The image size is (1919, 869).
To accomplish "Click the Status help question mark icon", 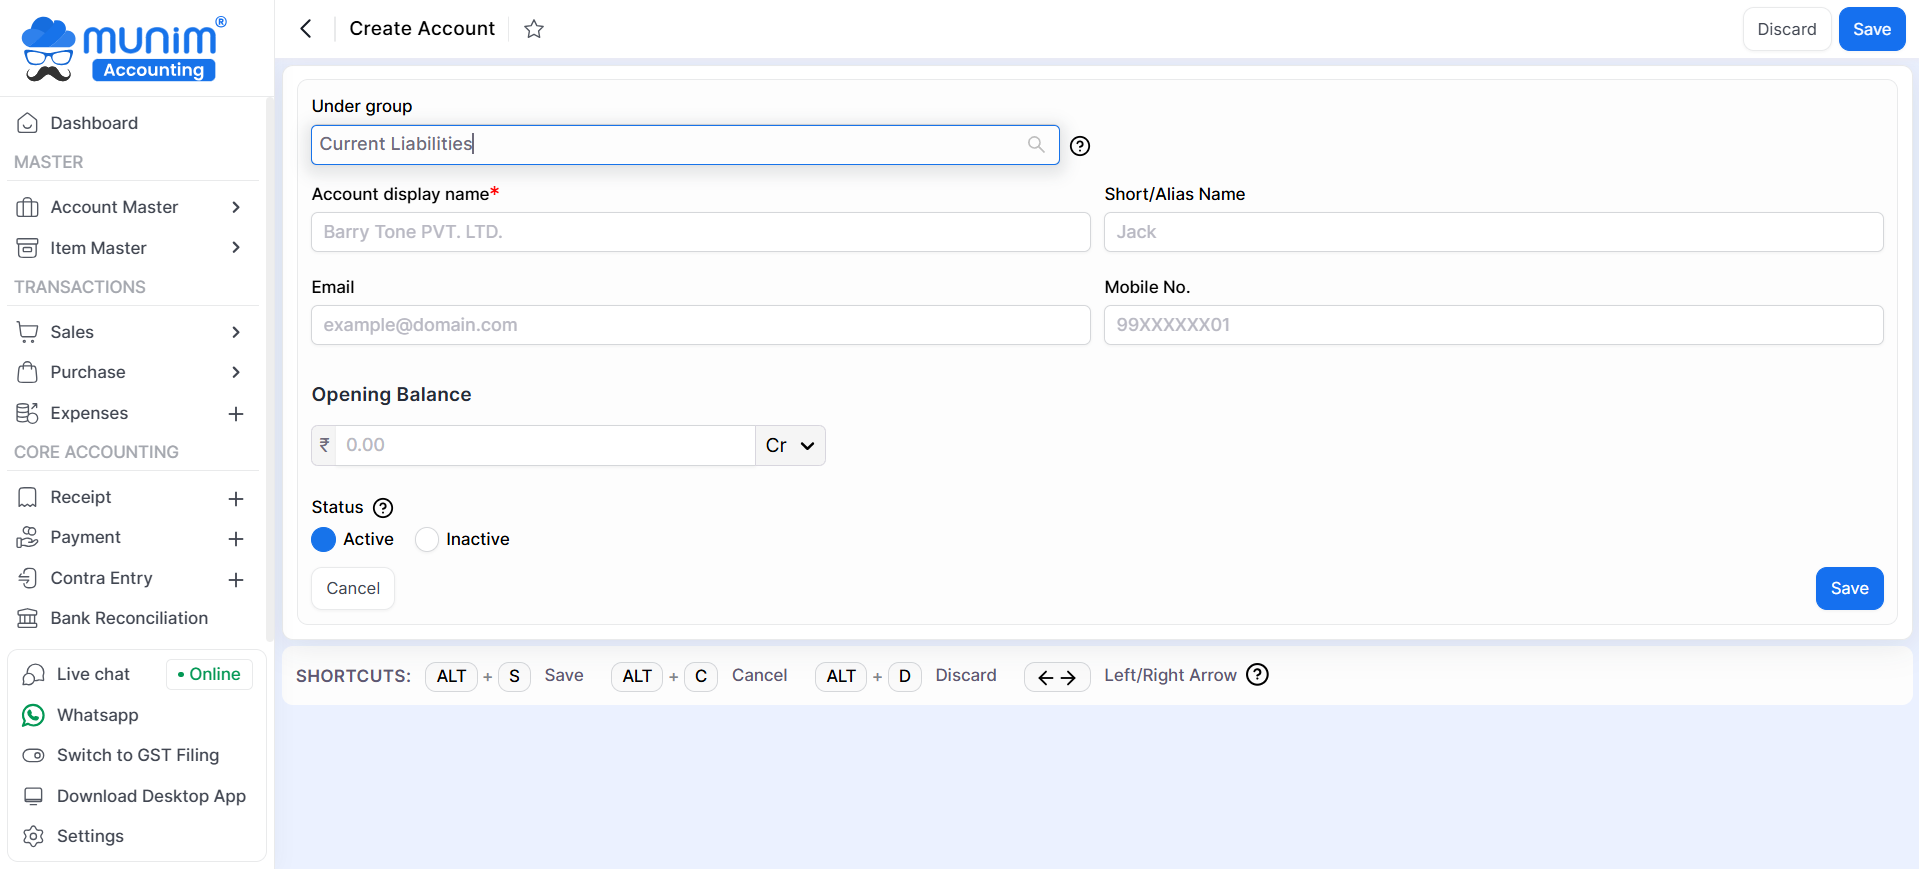I will pyautogui.click(x=383, y=508).
